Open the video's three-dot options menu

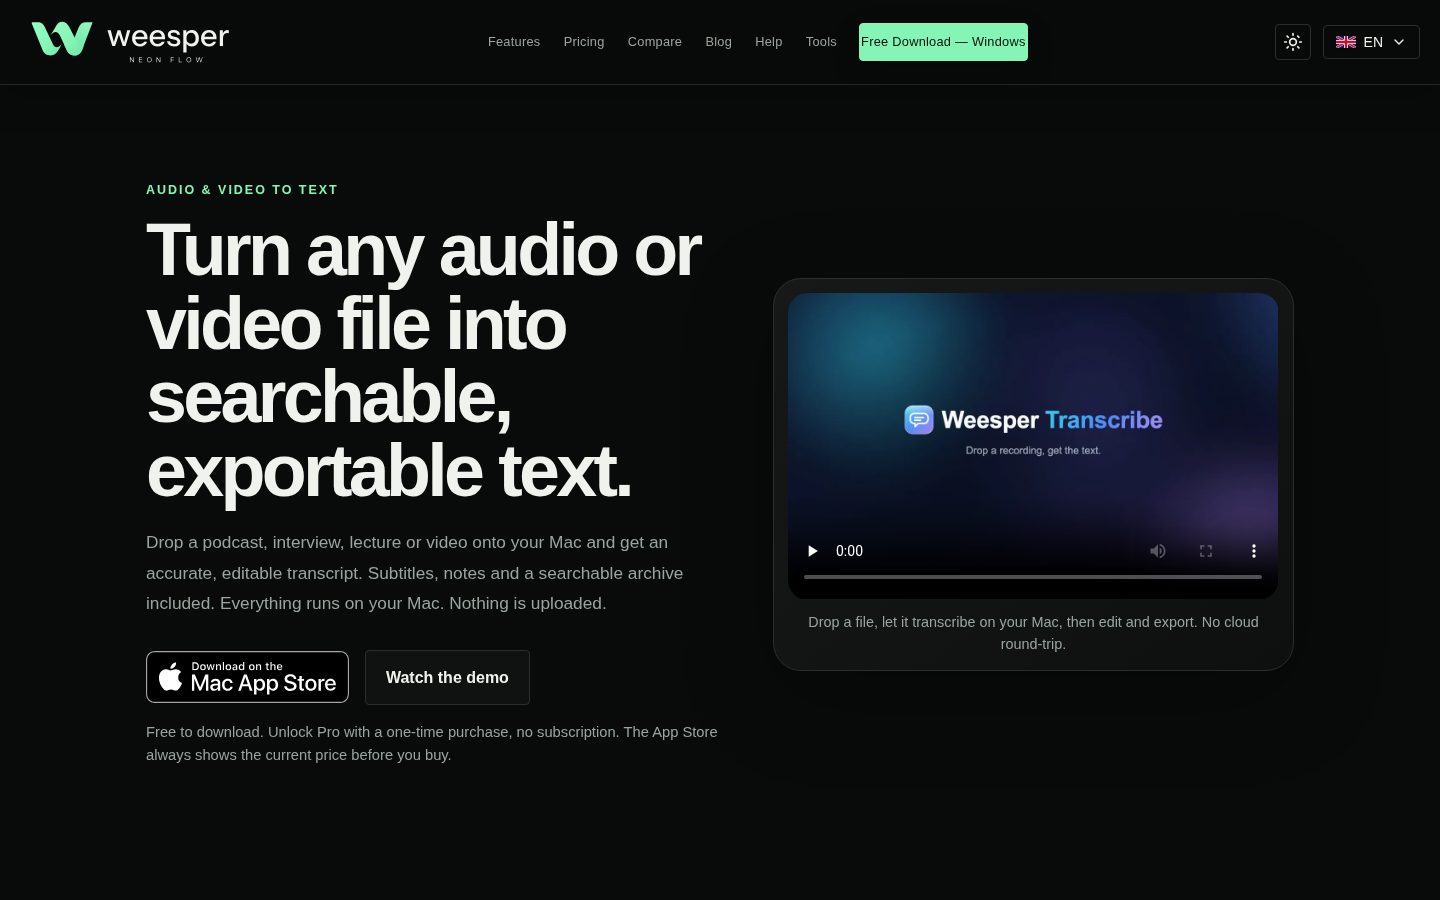(x=1254, y=551)
